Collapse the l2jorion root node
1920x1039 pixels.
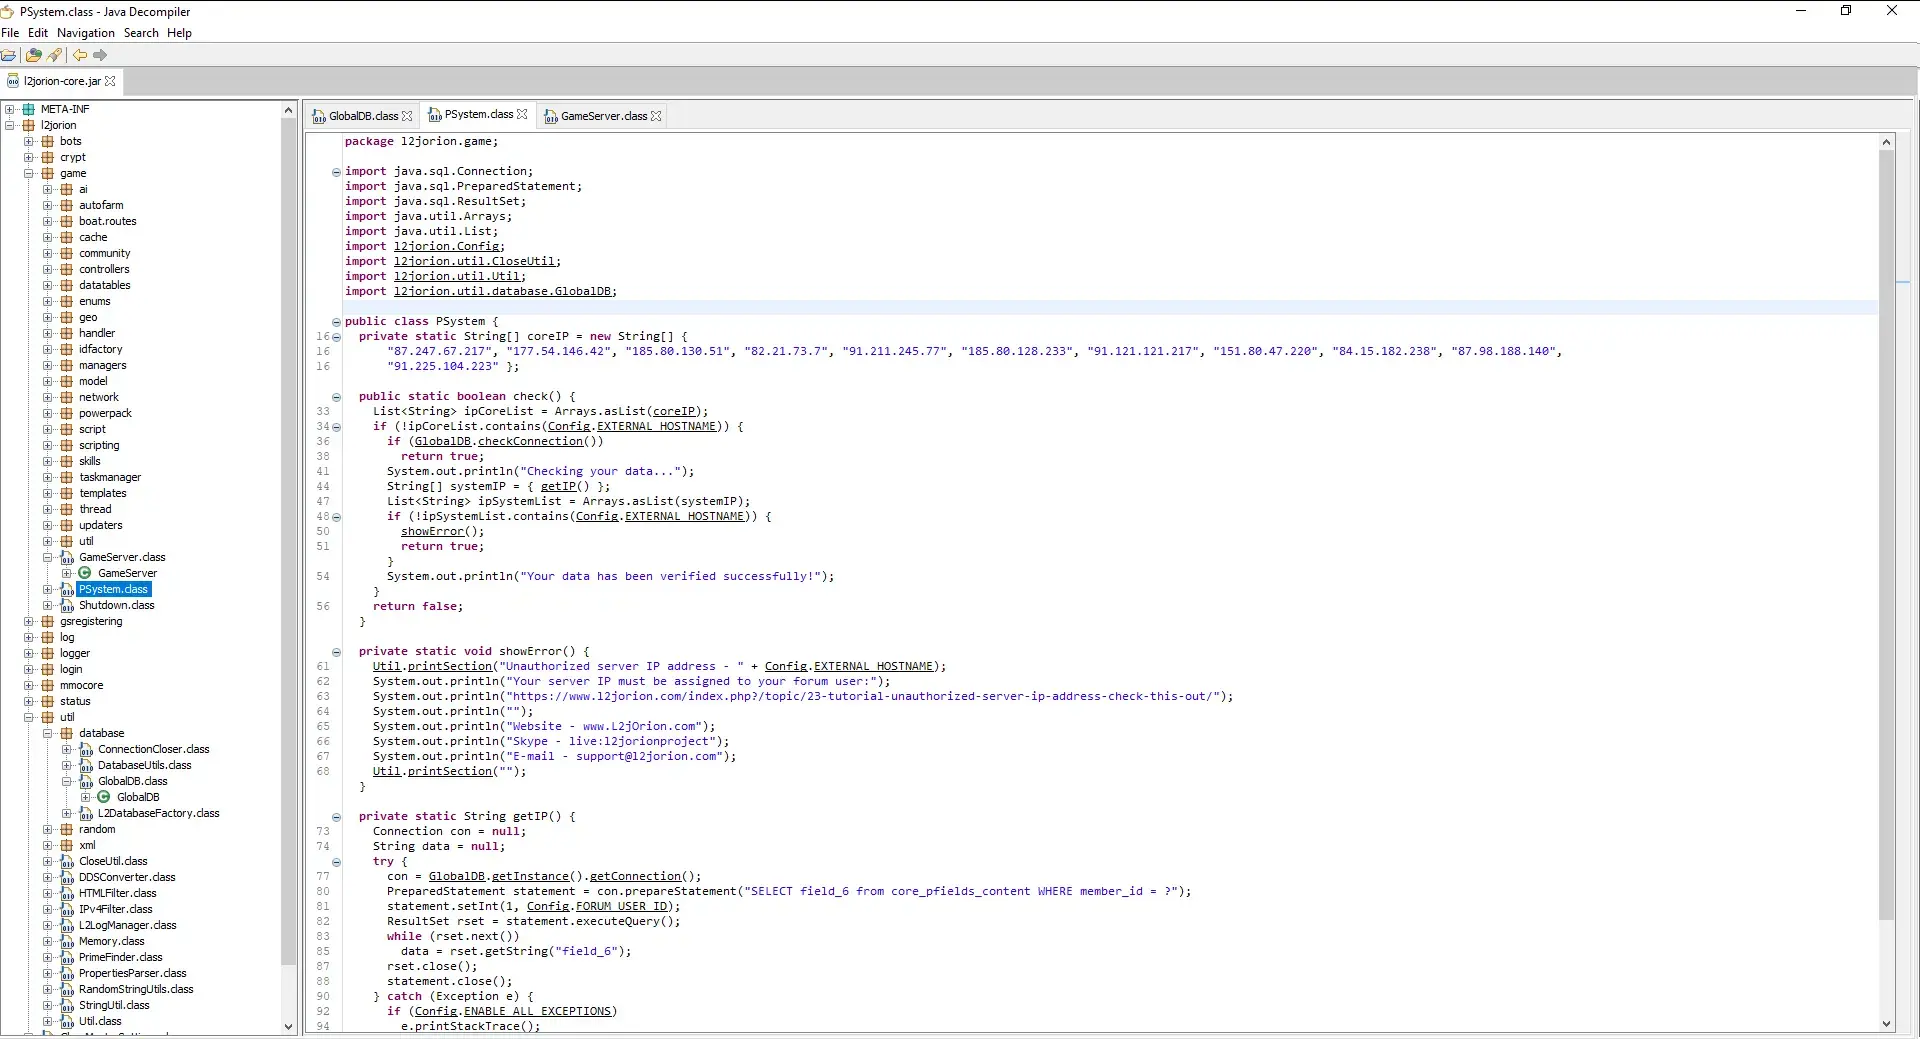(10, 125)
